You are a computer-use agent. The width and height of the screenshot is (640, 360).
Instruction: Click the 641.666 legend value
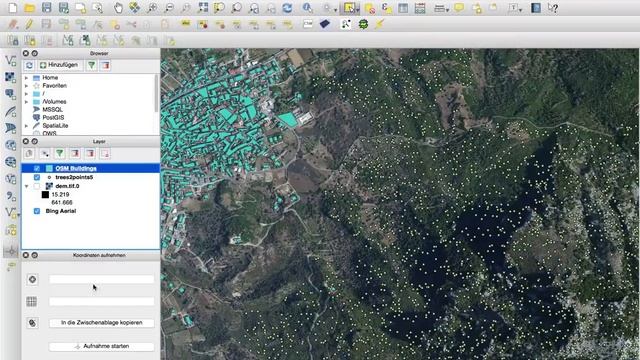pyautogui.click(x=62, y=202)
